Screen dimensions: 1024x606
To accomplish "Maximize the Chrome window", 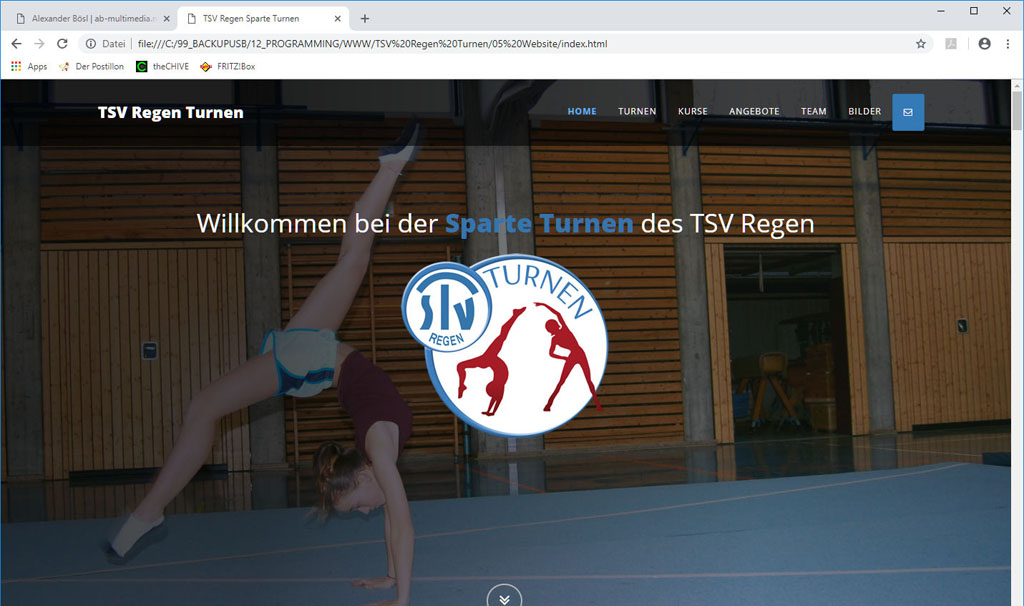I will click(x=974, y=11).
